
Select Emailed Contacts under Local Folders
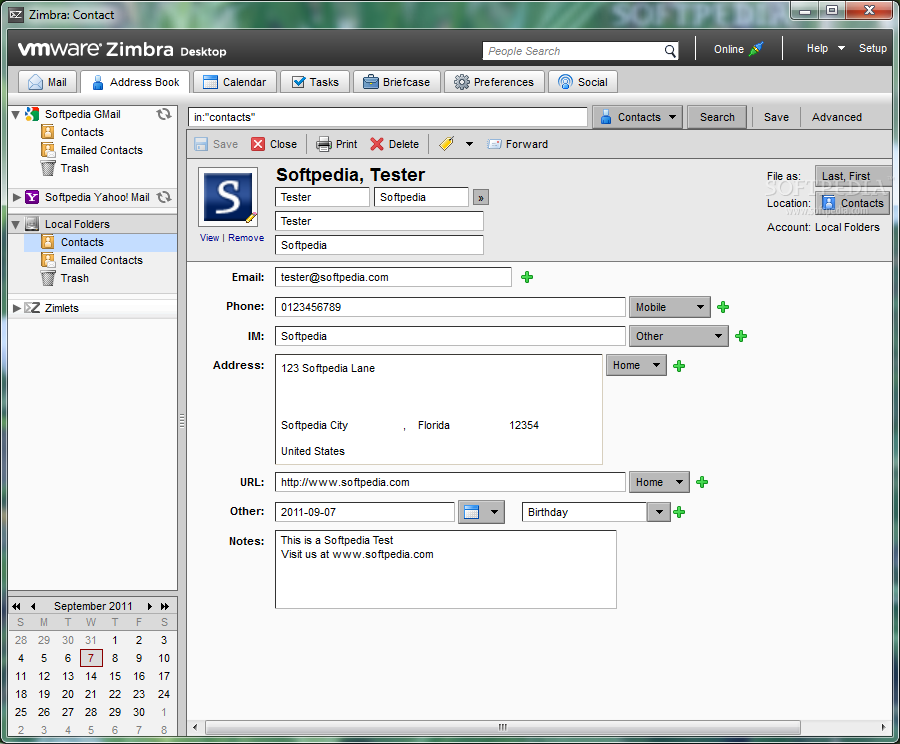pyautogui.click(x=102, y=261)
